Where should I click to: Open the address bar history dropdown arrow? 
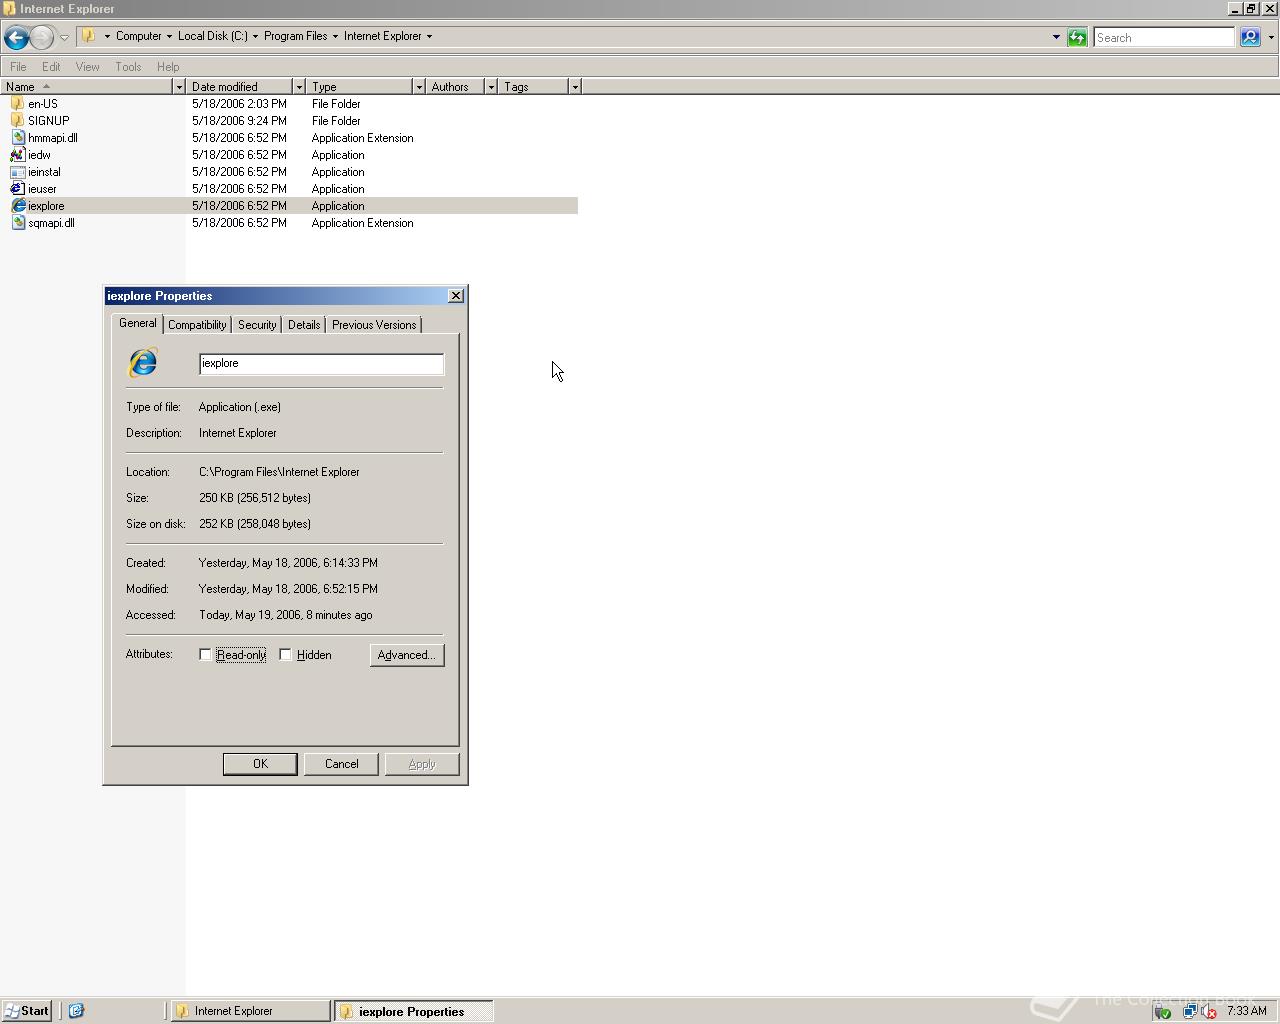pyautogui.click(x=1056, y=37)
